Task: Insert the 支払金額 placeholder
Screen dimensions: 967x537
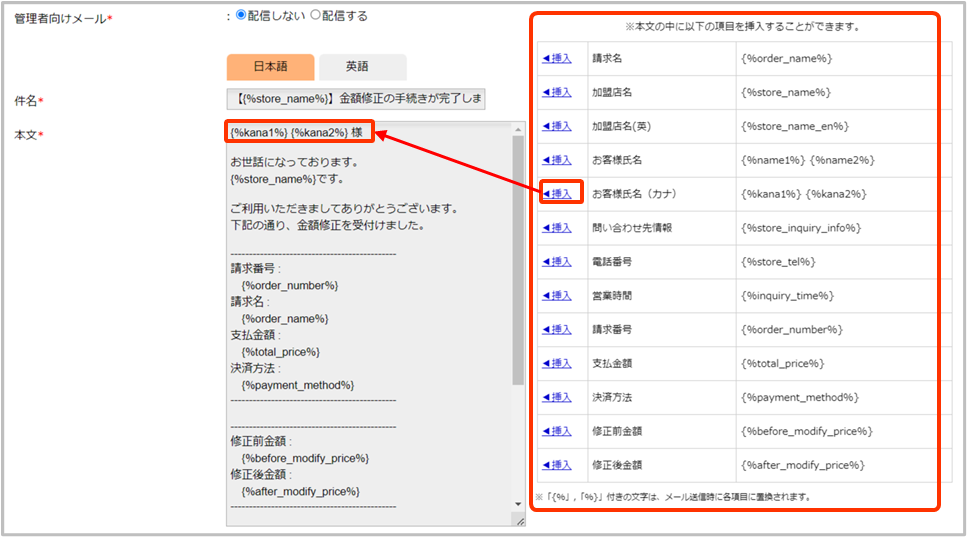Action: [x=557, y=364]
